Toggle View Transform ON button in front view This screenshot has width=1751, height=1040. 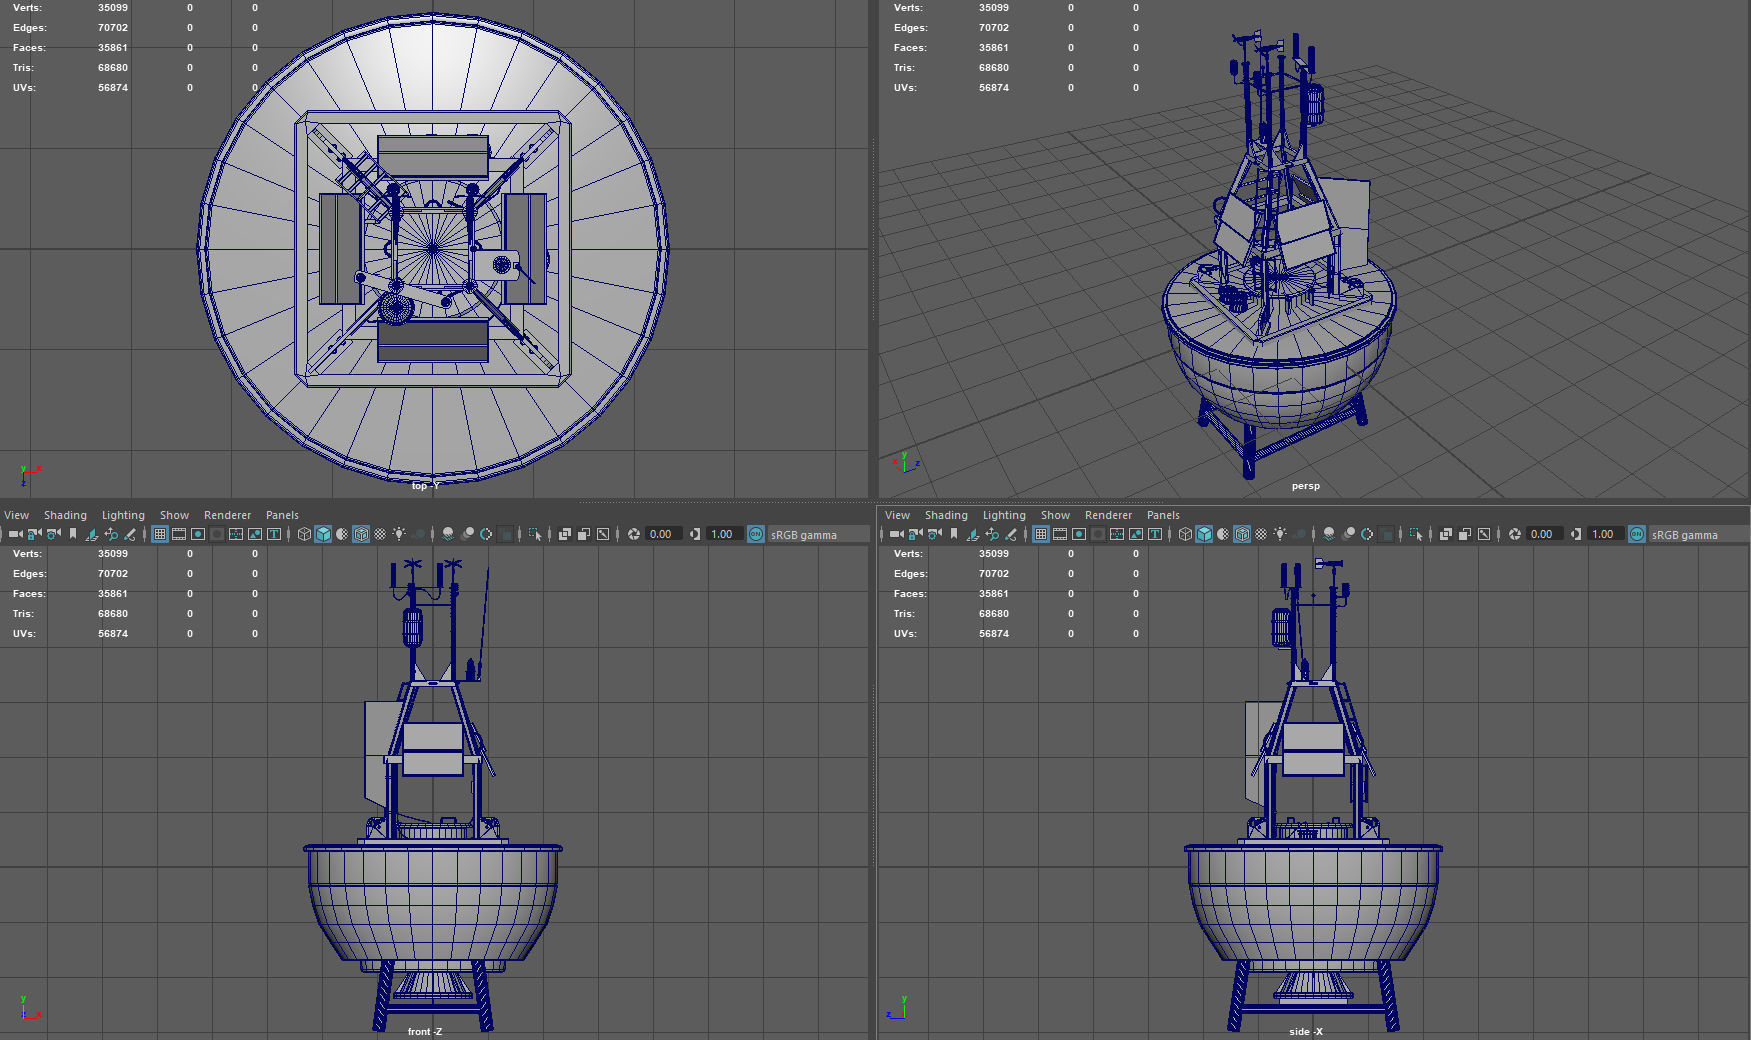(756, 534)
